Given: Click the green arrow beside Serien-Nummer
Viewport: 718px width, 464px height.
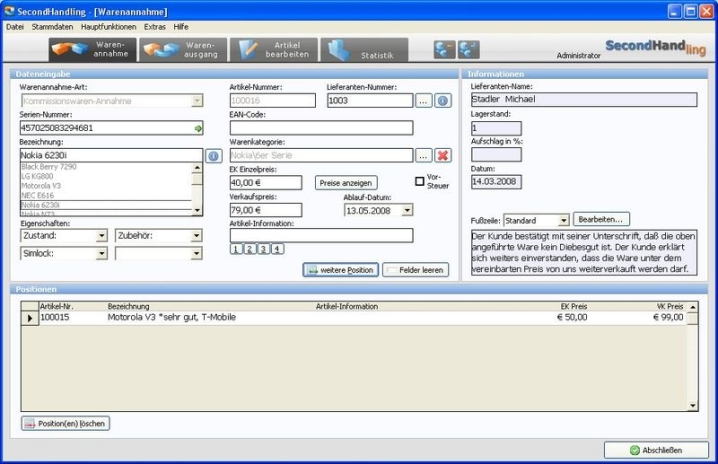Looking at the screenshot, I should (x=198, y=128).
